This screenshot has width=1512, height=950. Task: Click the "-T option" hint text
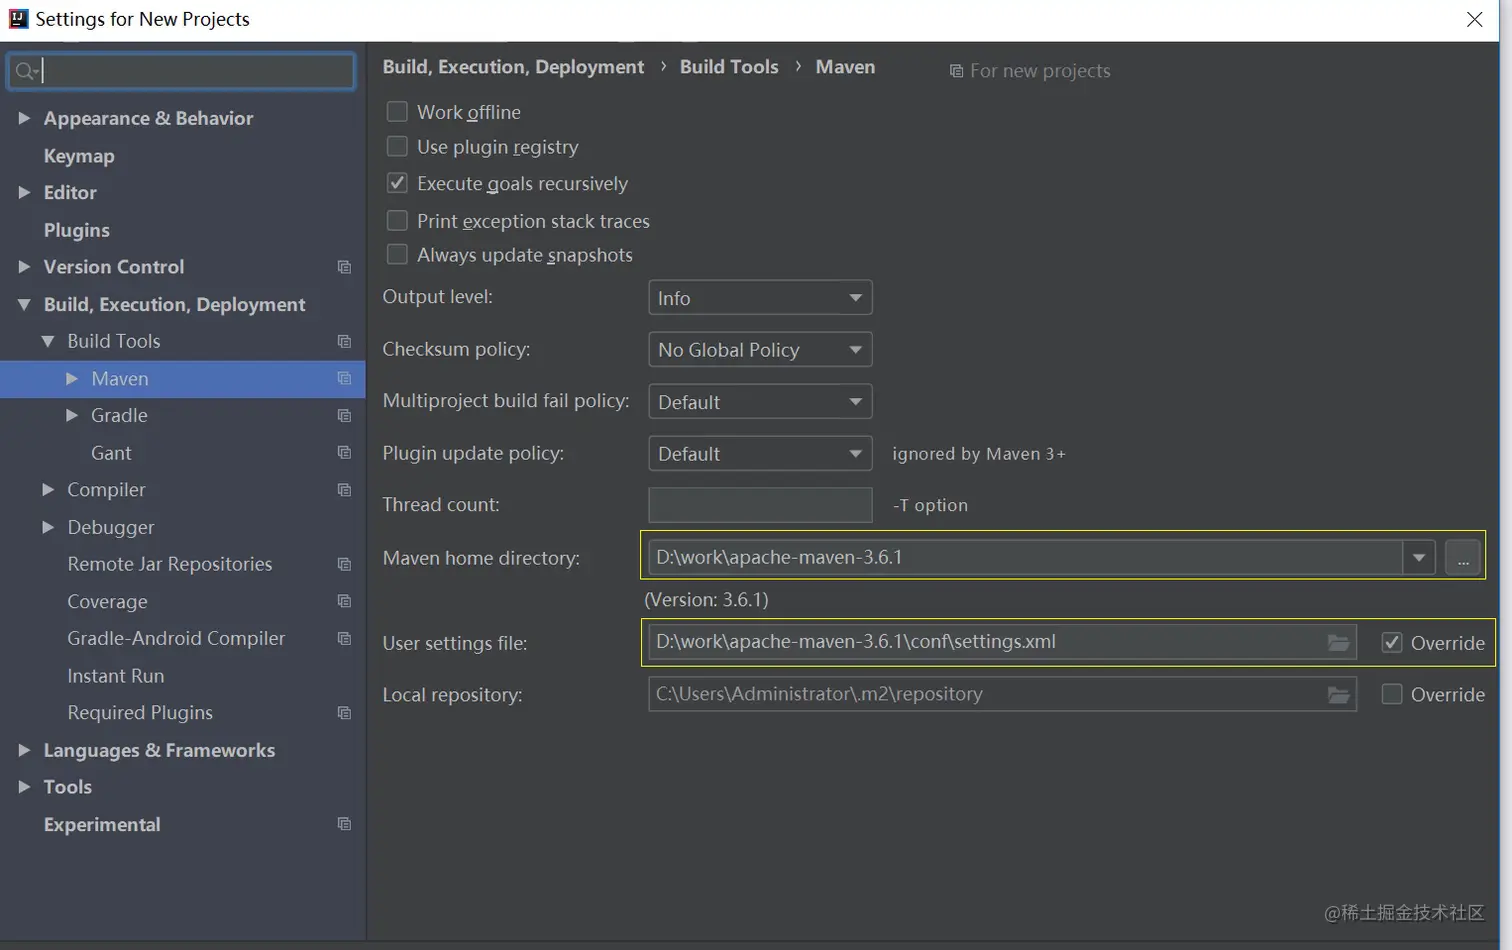[930, 505]
